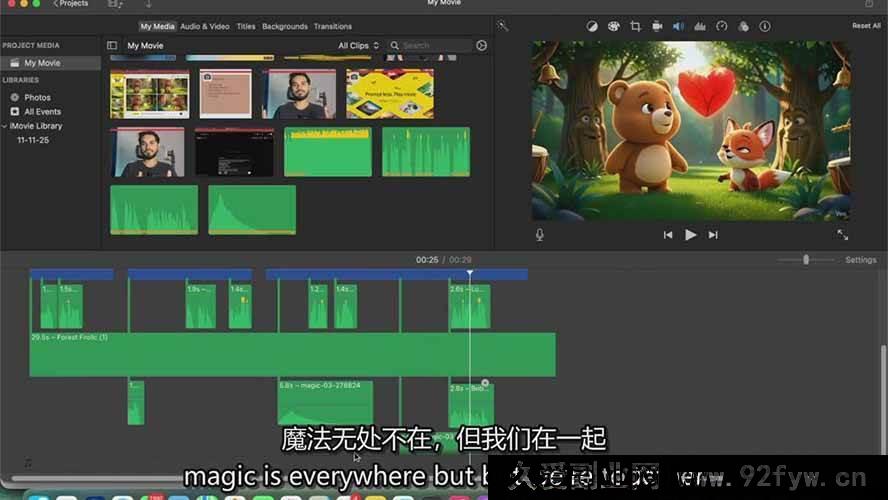This screenshot has height=500, width=888.
Task: Start voiceover recording with the microphone
Action: (540, 234)
